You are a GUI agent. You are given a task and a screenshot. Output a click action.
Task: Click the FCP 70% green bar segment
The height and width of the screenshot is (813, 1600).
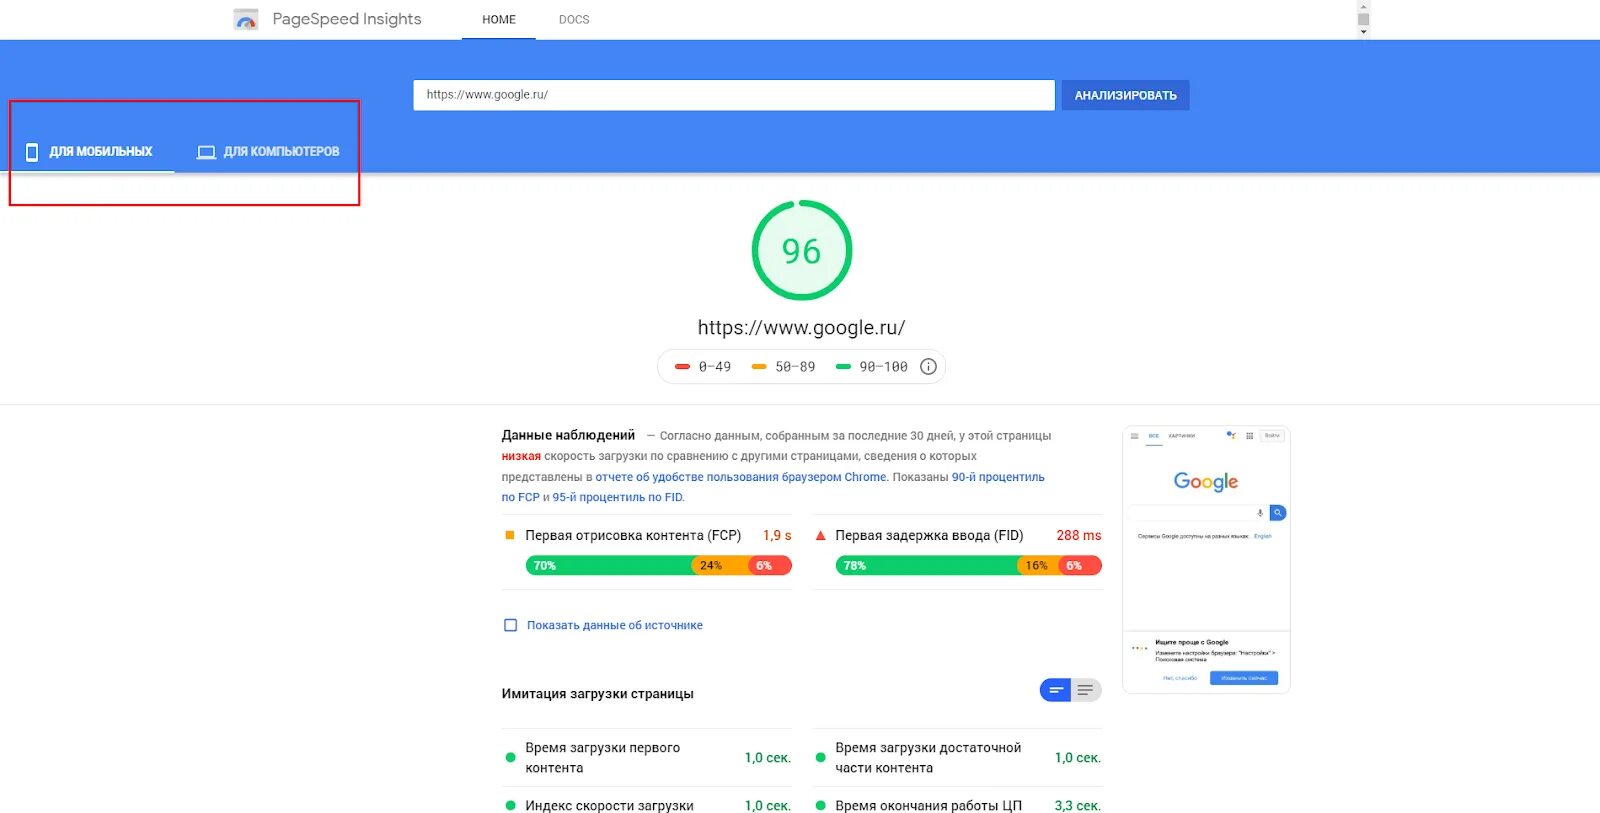click(609, 566)
